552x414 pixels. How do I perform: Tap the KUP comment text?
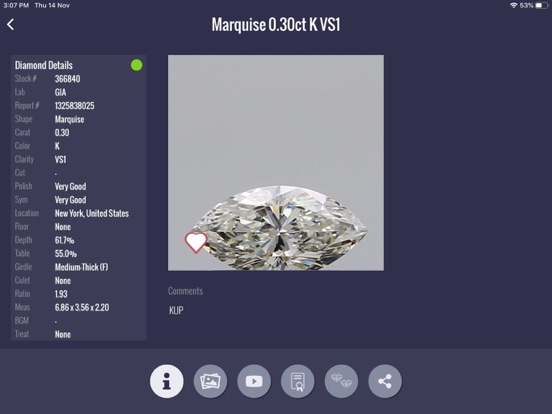coord(176,310)
